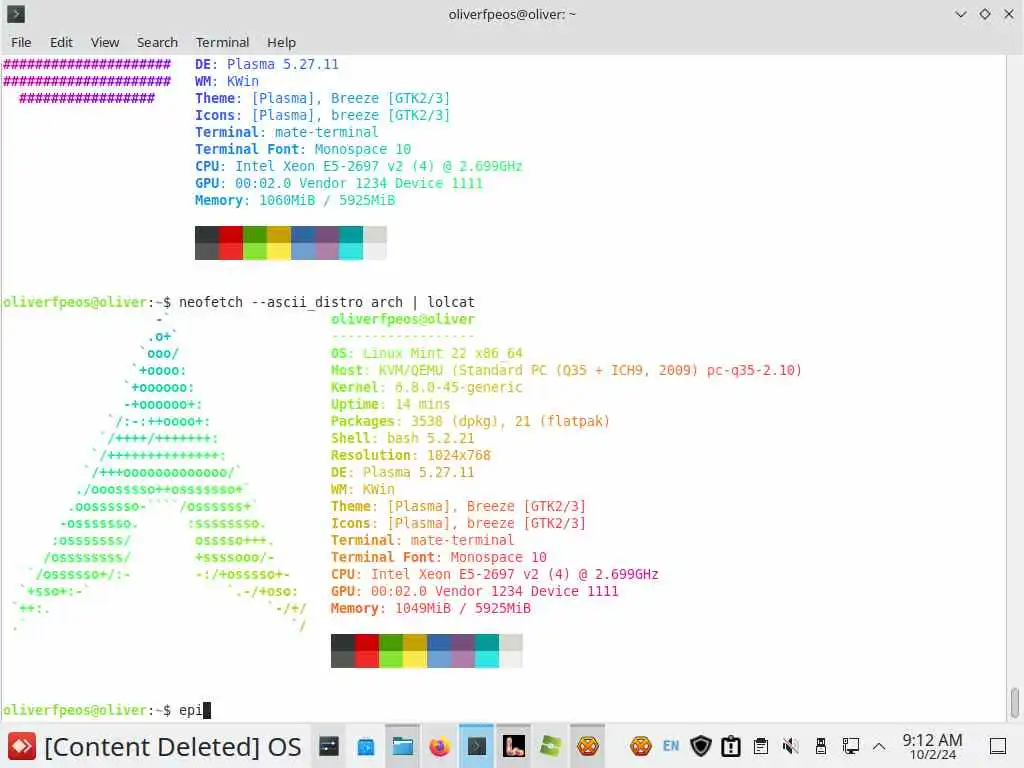This screenshot has width=1024, height=768.
Task: Open the File menu
Action: click(21, 42)
